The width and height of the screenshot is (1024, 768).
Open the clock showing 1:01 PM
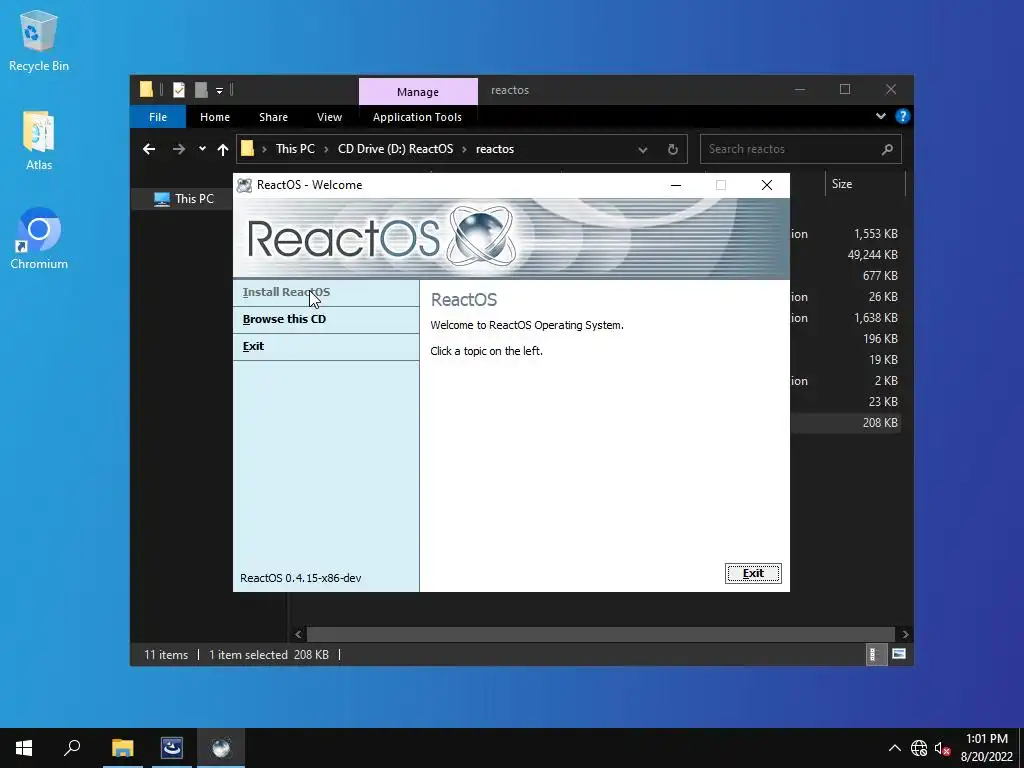coord(986,748)
